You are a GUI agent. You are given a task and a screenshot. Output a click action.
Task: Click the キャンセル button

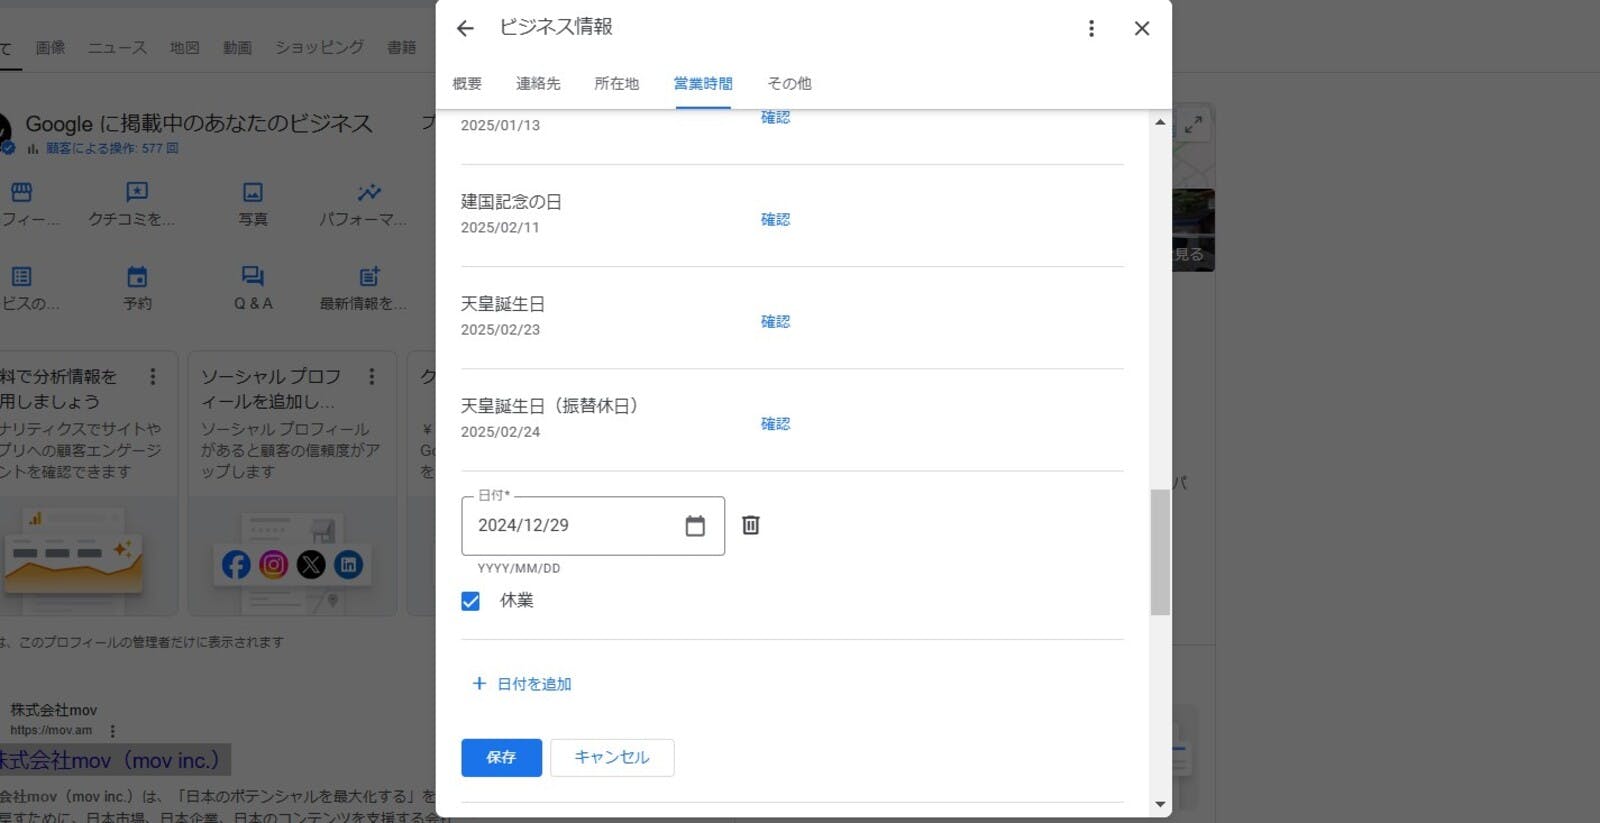pyautogui.click(x=612, y=757)
